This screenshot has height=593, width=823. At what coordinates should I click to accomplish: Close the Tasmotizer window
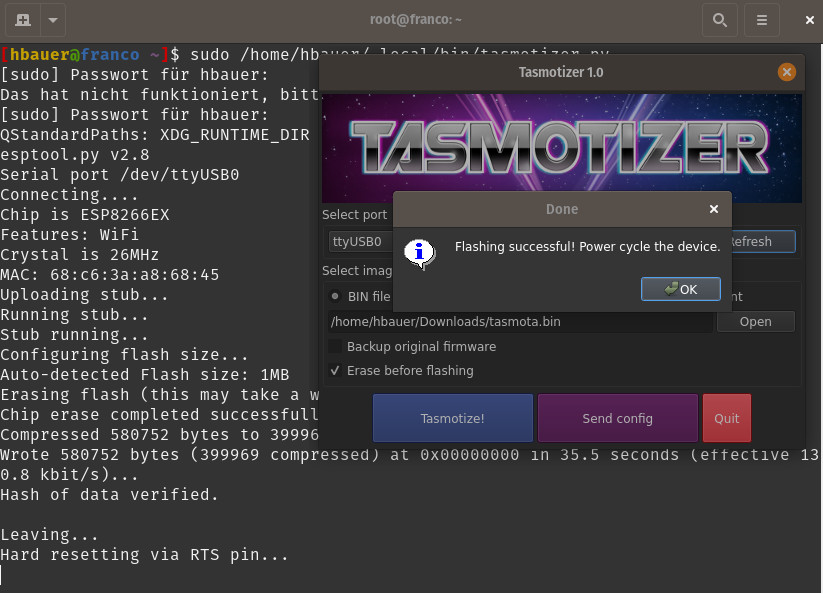click(786, 72)
